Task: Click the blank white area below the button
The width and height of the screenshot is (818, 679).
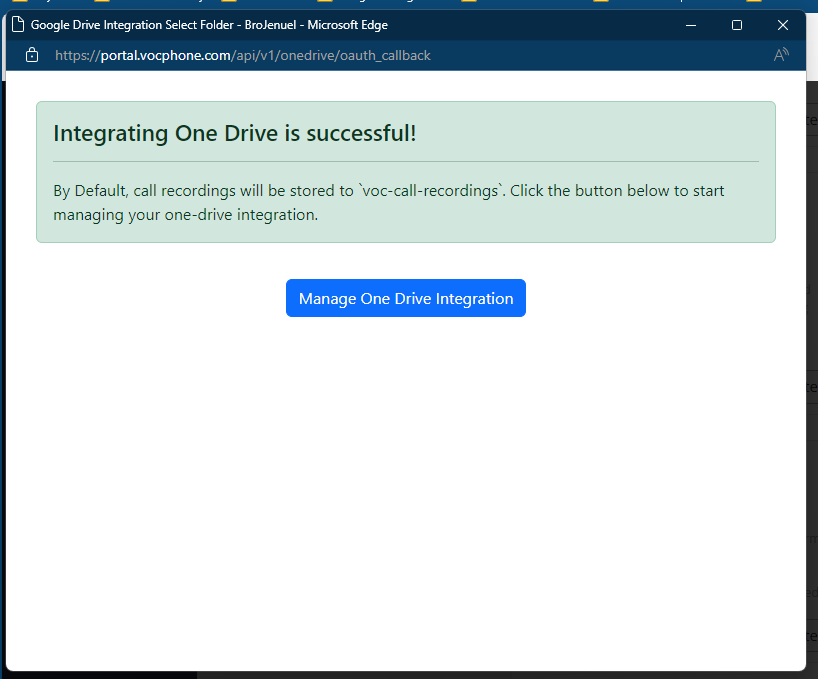Action: tap(405, 480)
